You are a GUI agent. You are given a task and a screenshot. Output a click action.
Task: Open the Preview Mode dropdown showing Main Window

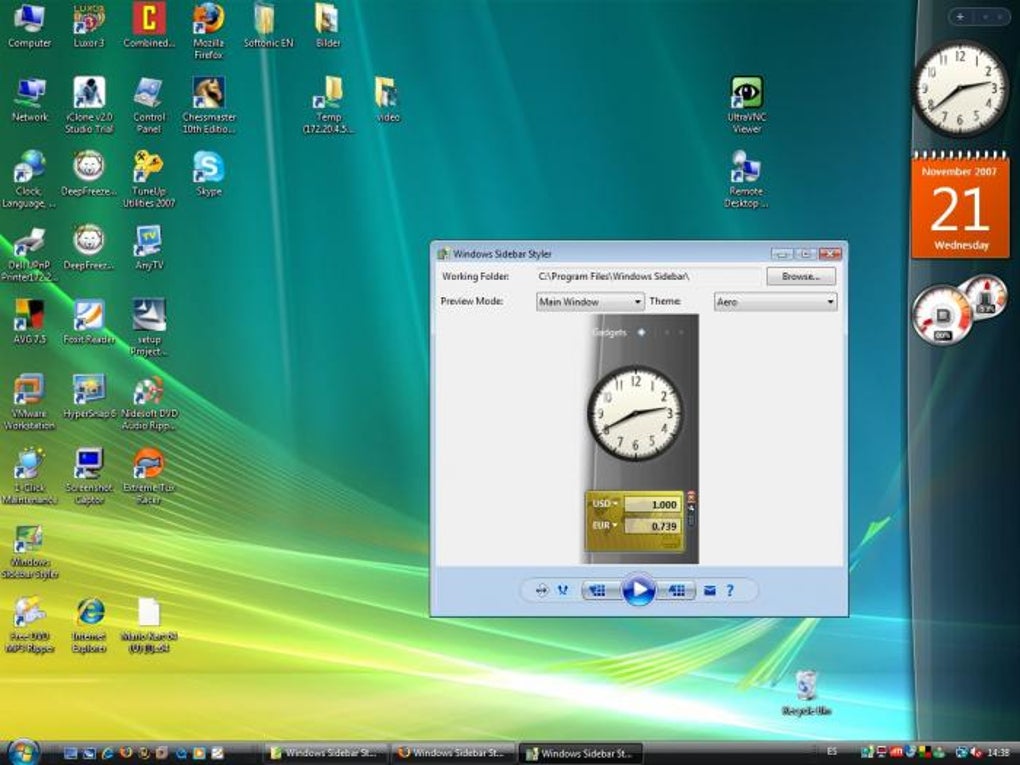590,302
